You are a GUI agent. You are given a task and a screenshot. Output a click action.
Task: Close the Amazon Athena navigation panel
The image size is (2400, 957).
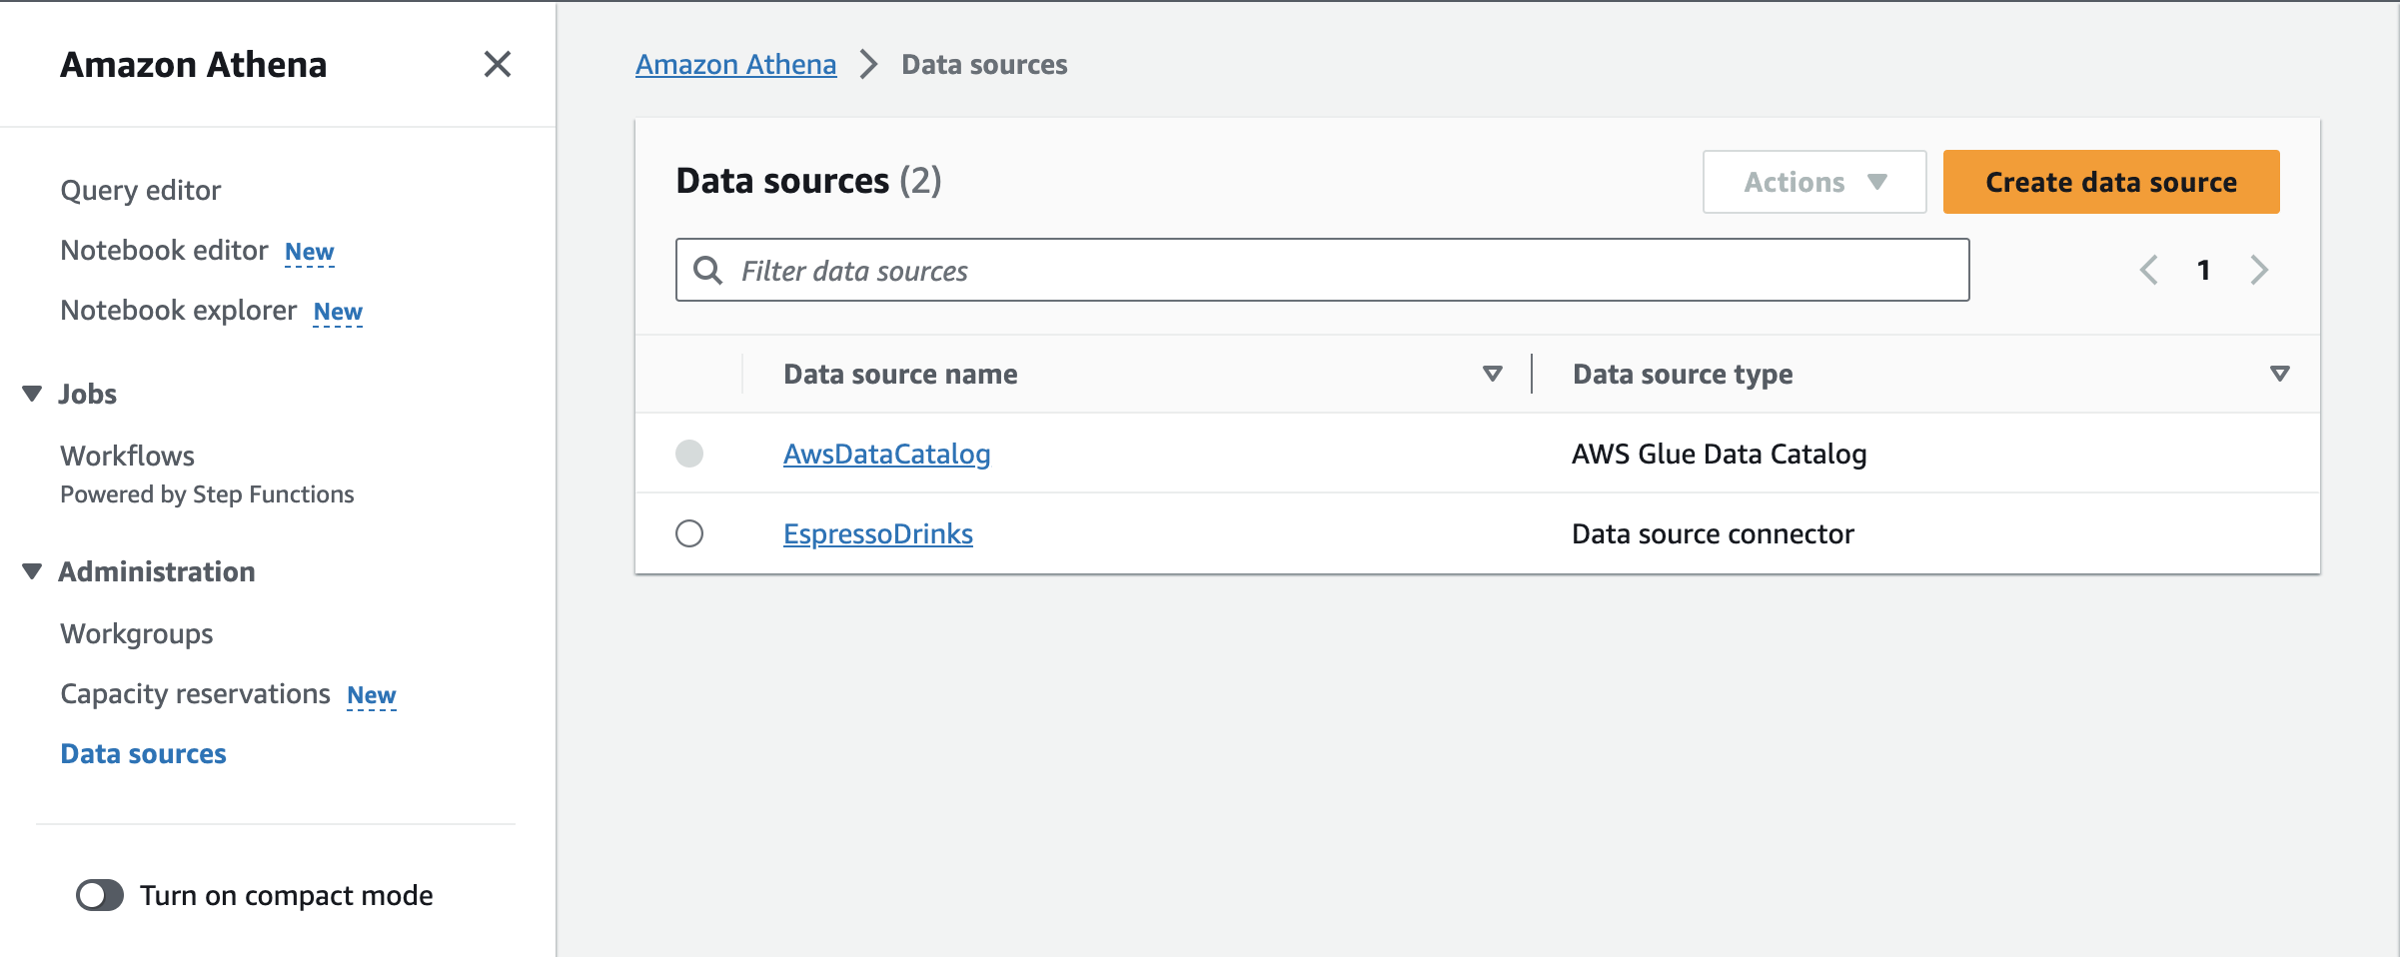tap(497, 64)
